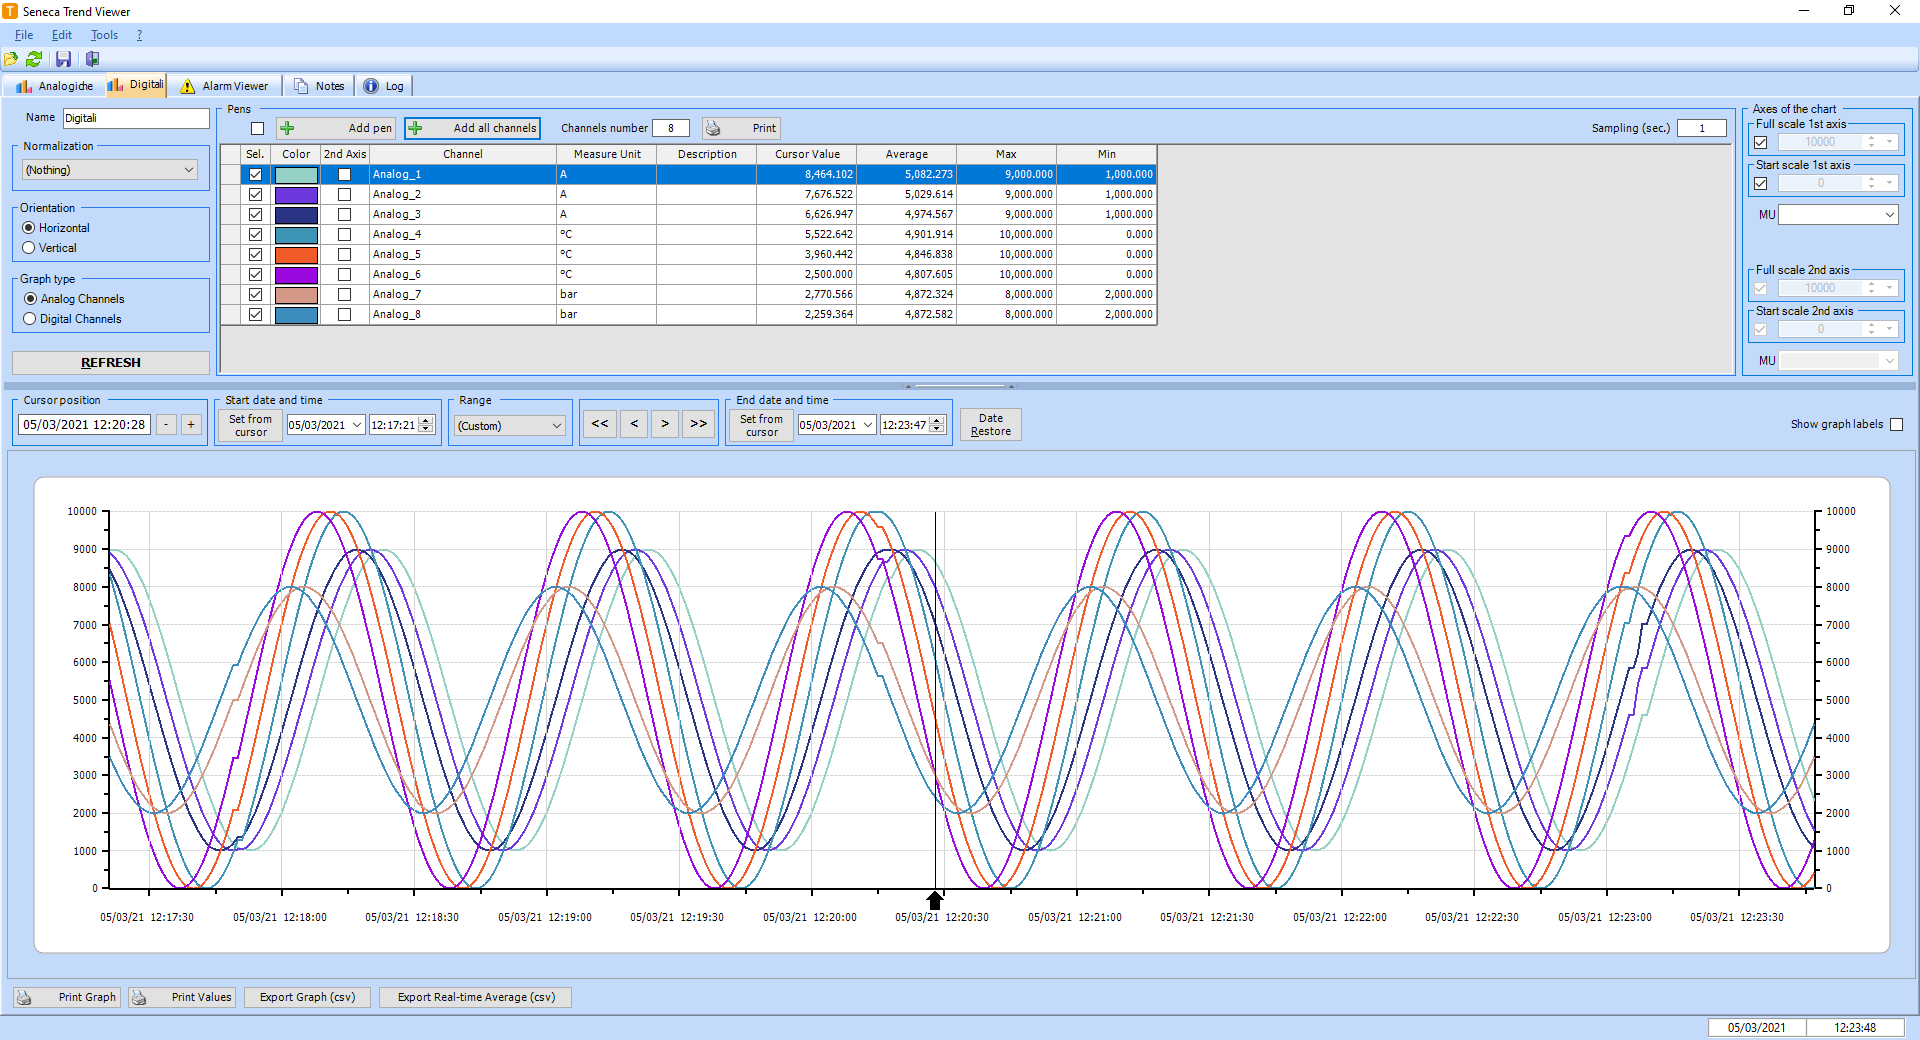1920x1040 pixels.
Task: Click end Set from cursor button
Action: [x=761, y=425]
